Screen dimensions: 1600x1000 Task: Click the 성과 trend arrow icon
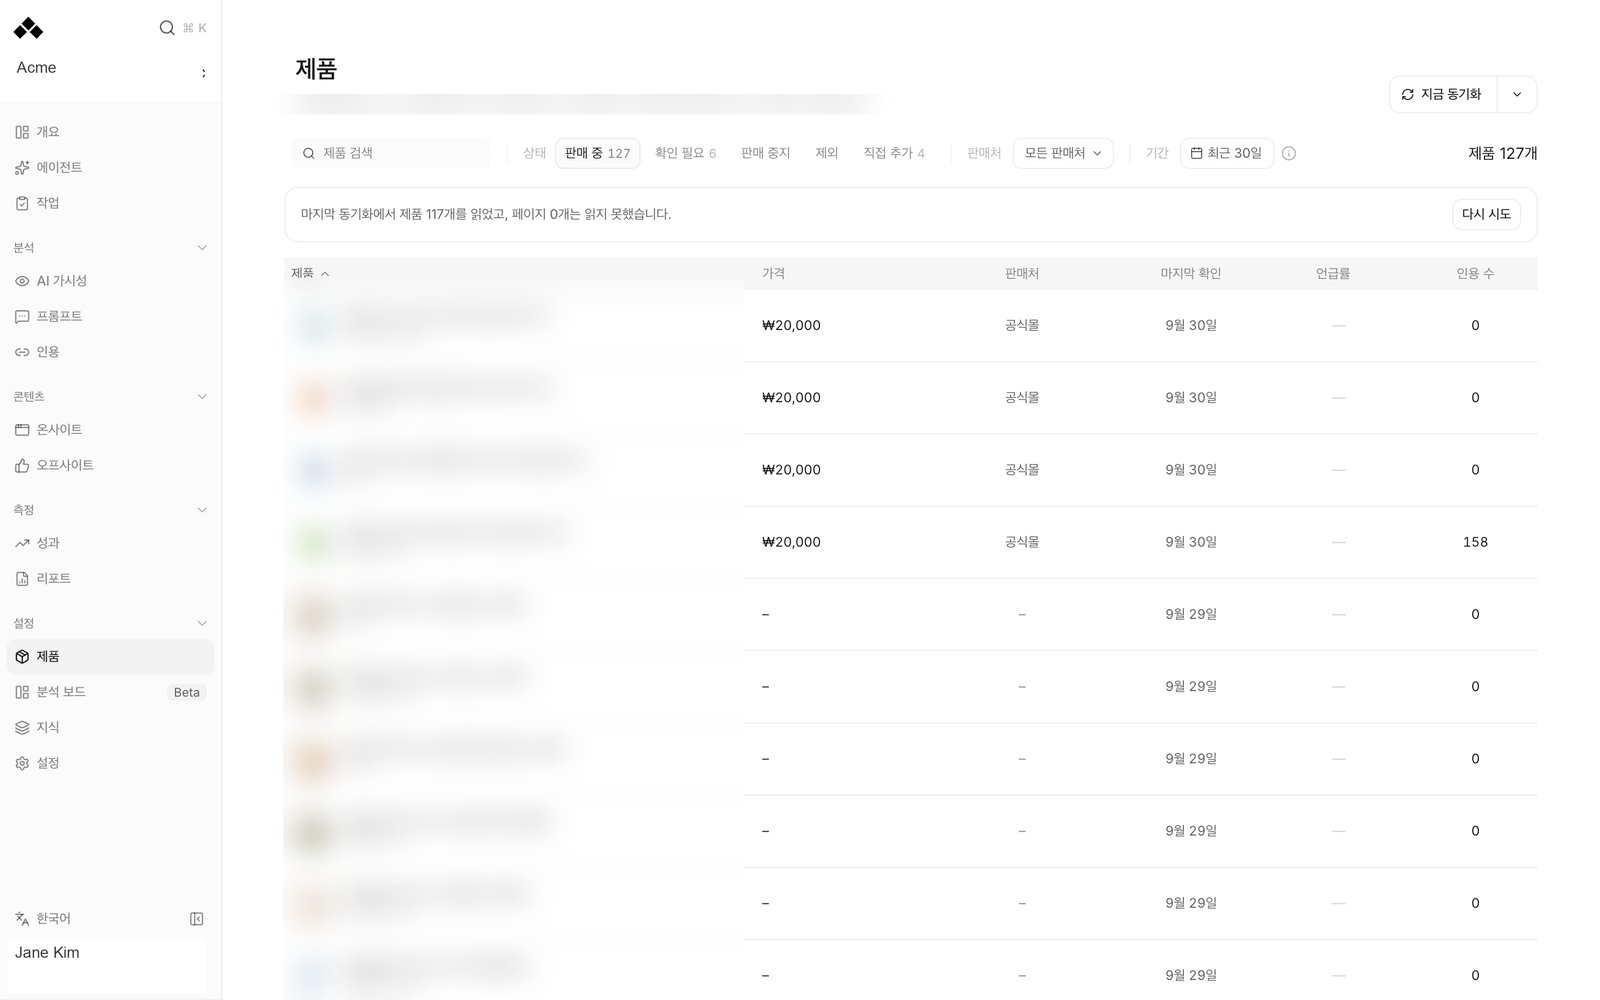point(22,543)
